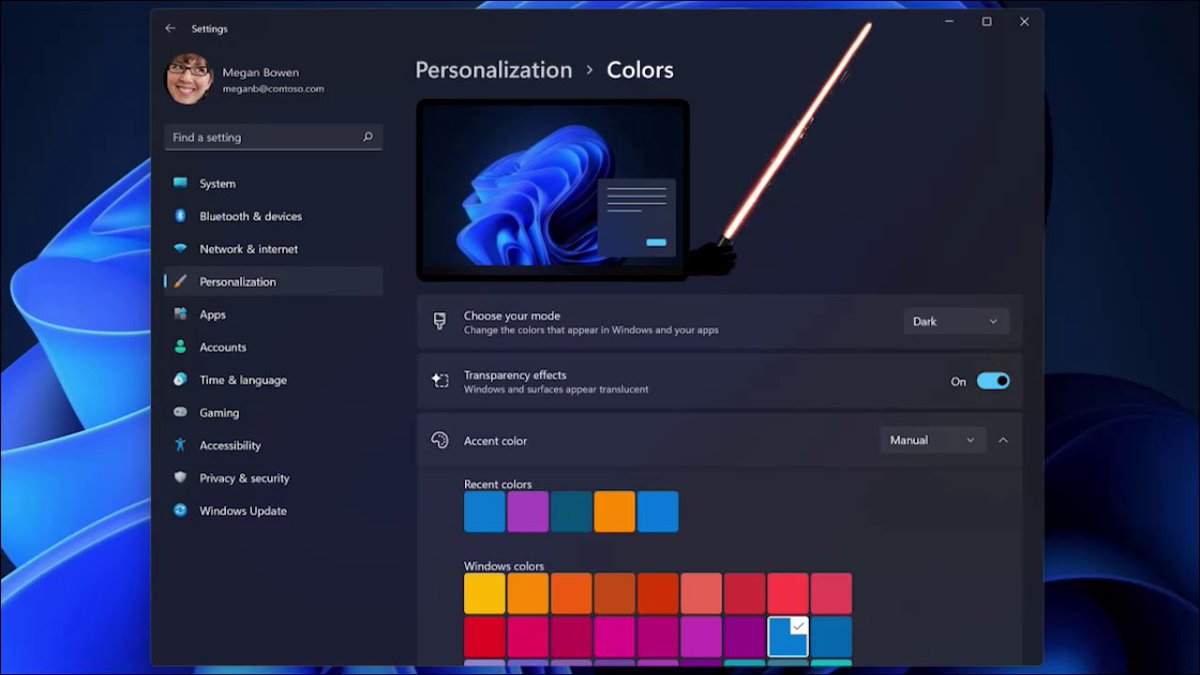Open Bluetooth & devices icon
The width and height of the screenshot is (1200, 675).
(x=180, y=216)
